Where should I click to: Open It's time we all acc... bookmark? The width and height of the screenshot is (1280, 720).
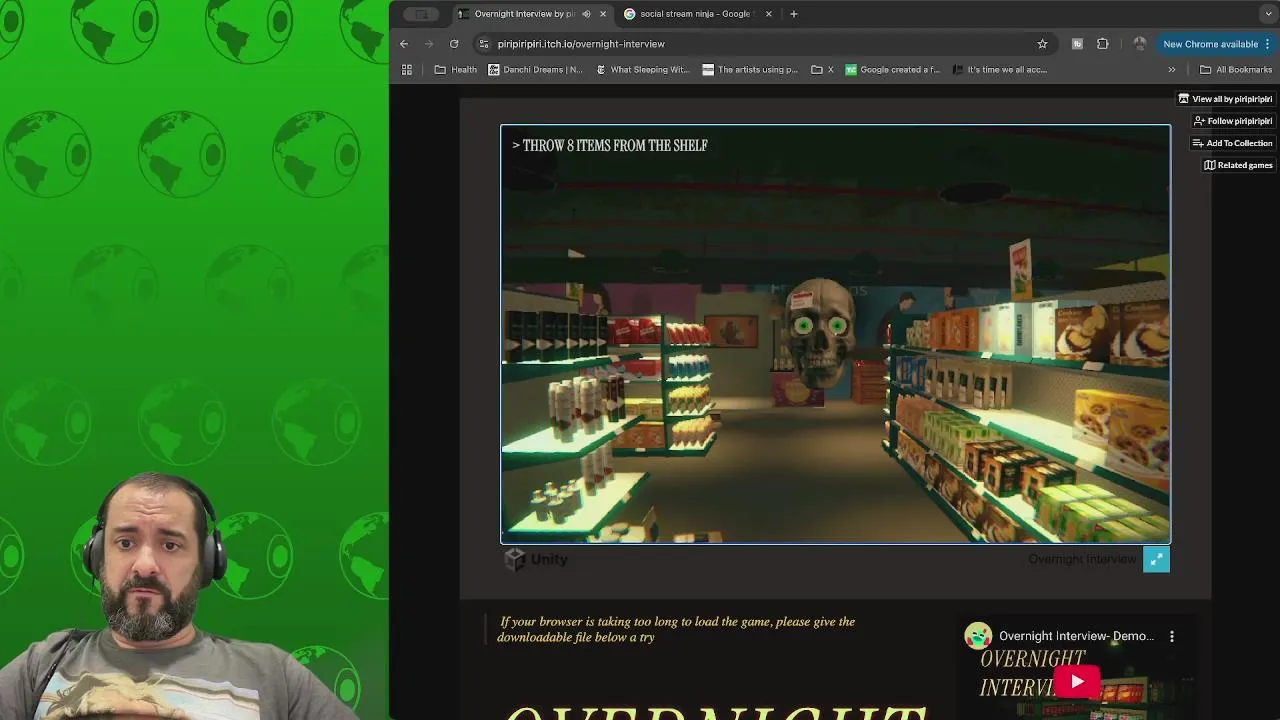1000,70
